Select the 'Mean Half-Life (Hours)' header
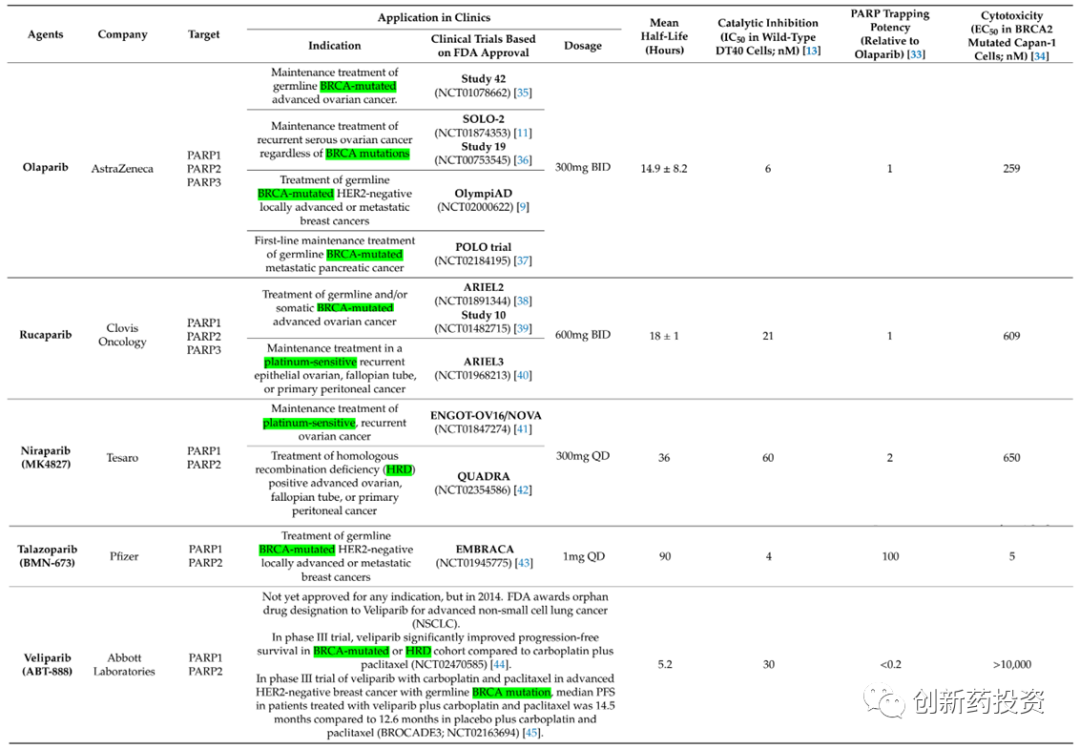Viewport: 1080px width, 749px height. click(x=664, y=36)
